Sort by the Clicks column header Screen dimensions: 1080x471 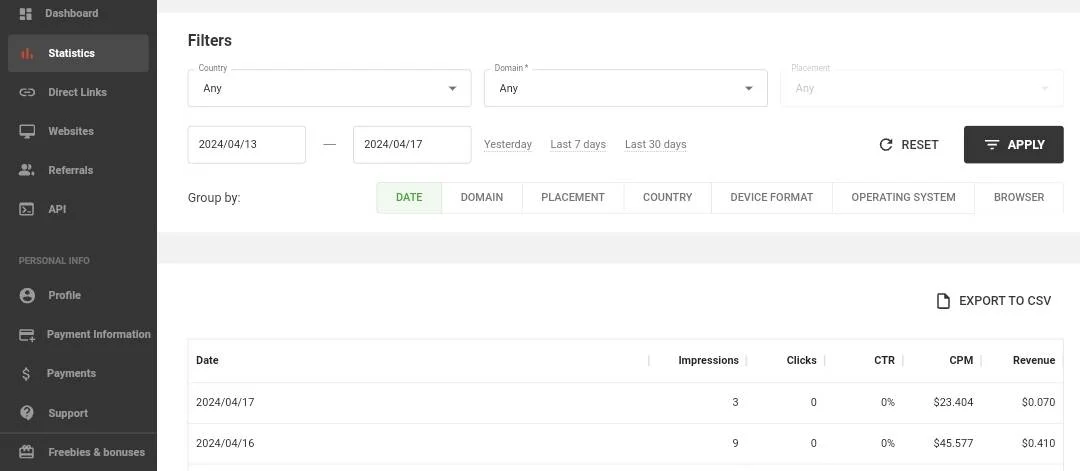click(x=801, y=360)
